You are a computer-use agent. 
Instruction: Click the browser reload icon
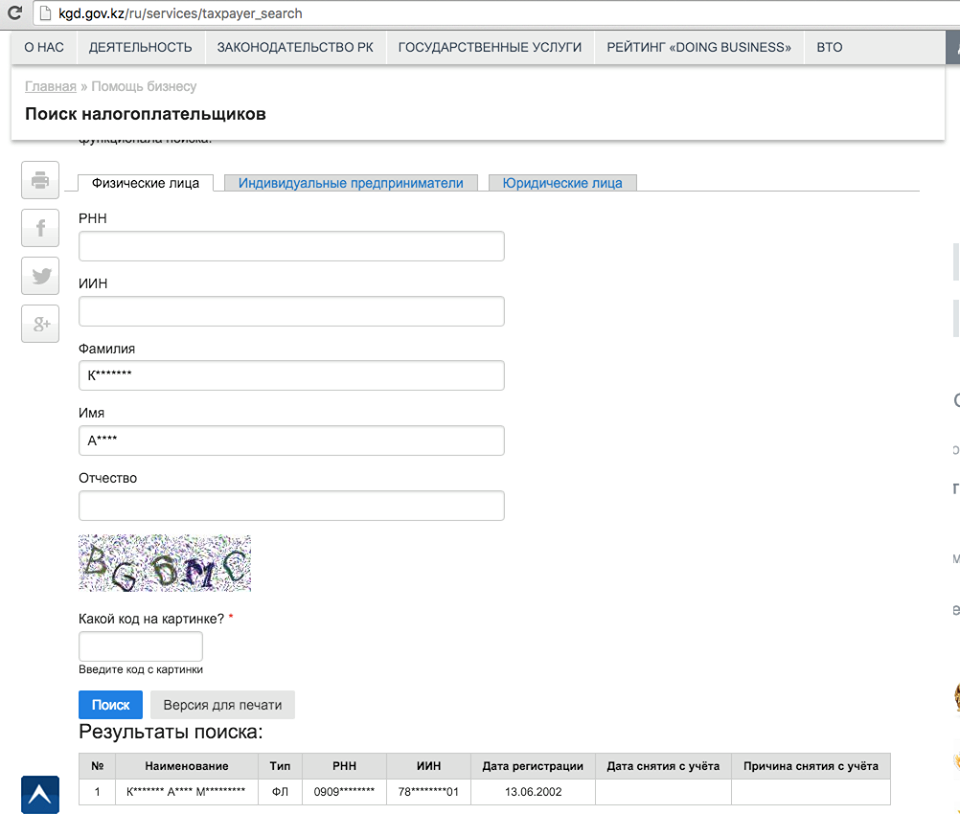pos(14,14)
